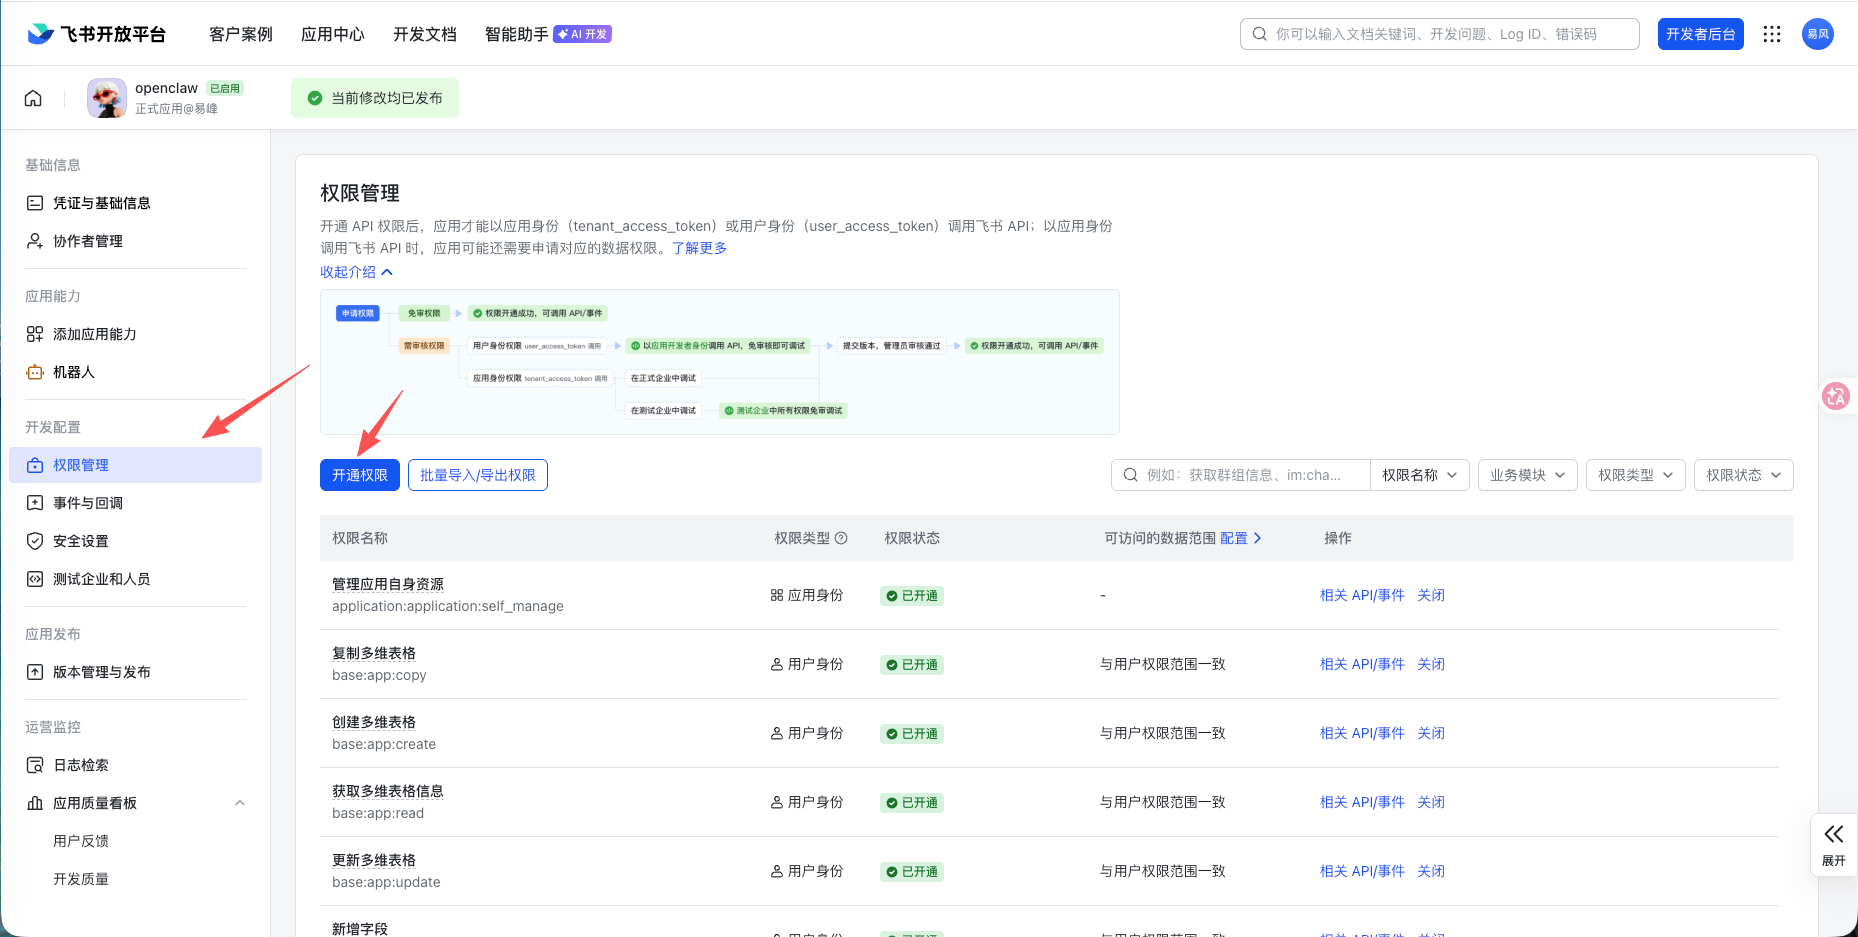Screen dimensions: 1858x937
Task: Click the 批量导入/导出权限 button
Action: click(477, 475)
